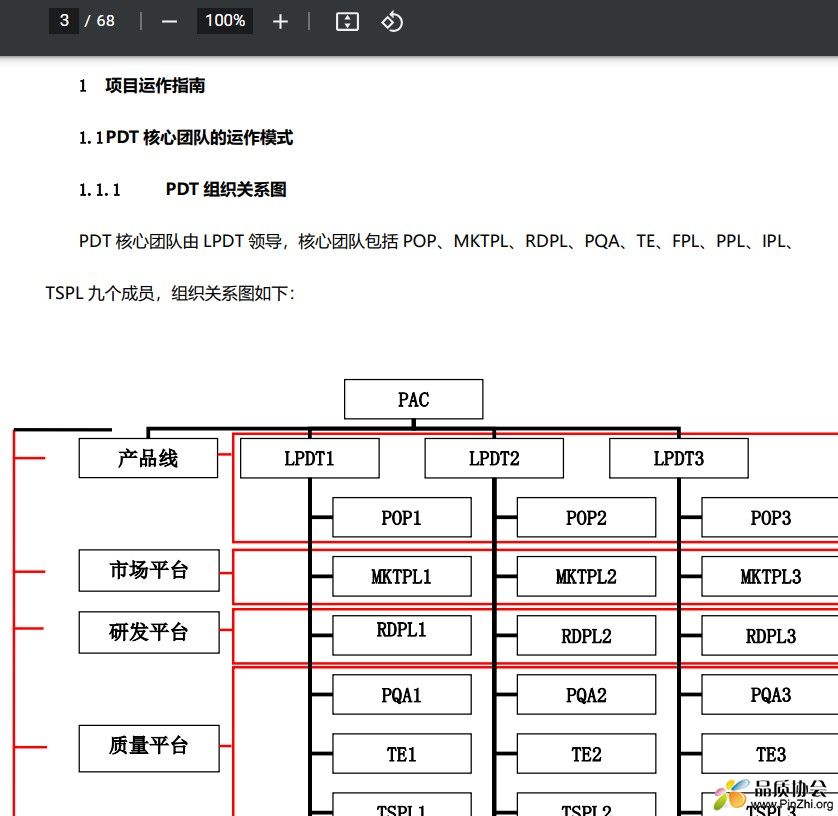Screen dimensions: 838x816
Task: Click the TE3 box
Action: pyautogui.click(x=770, y=753)
